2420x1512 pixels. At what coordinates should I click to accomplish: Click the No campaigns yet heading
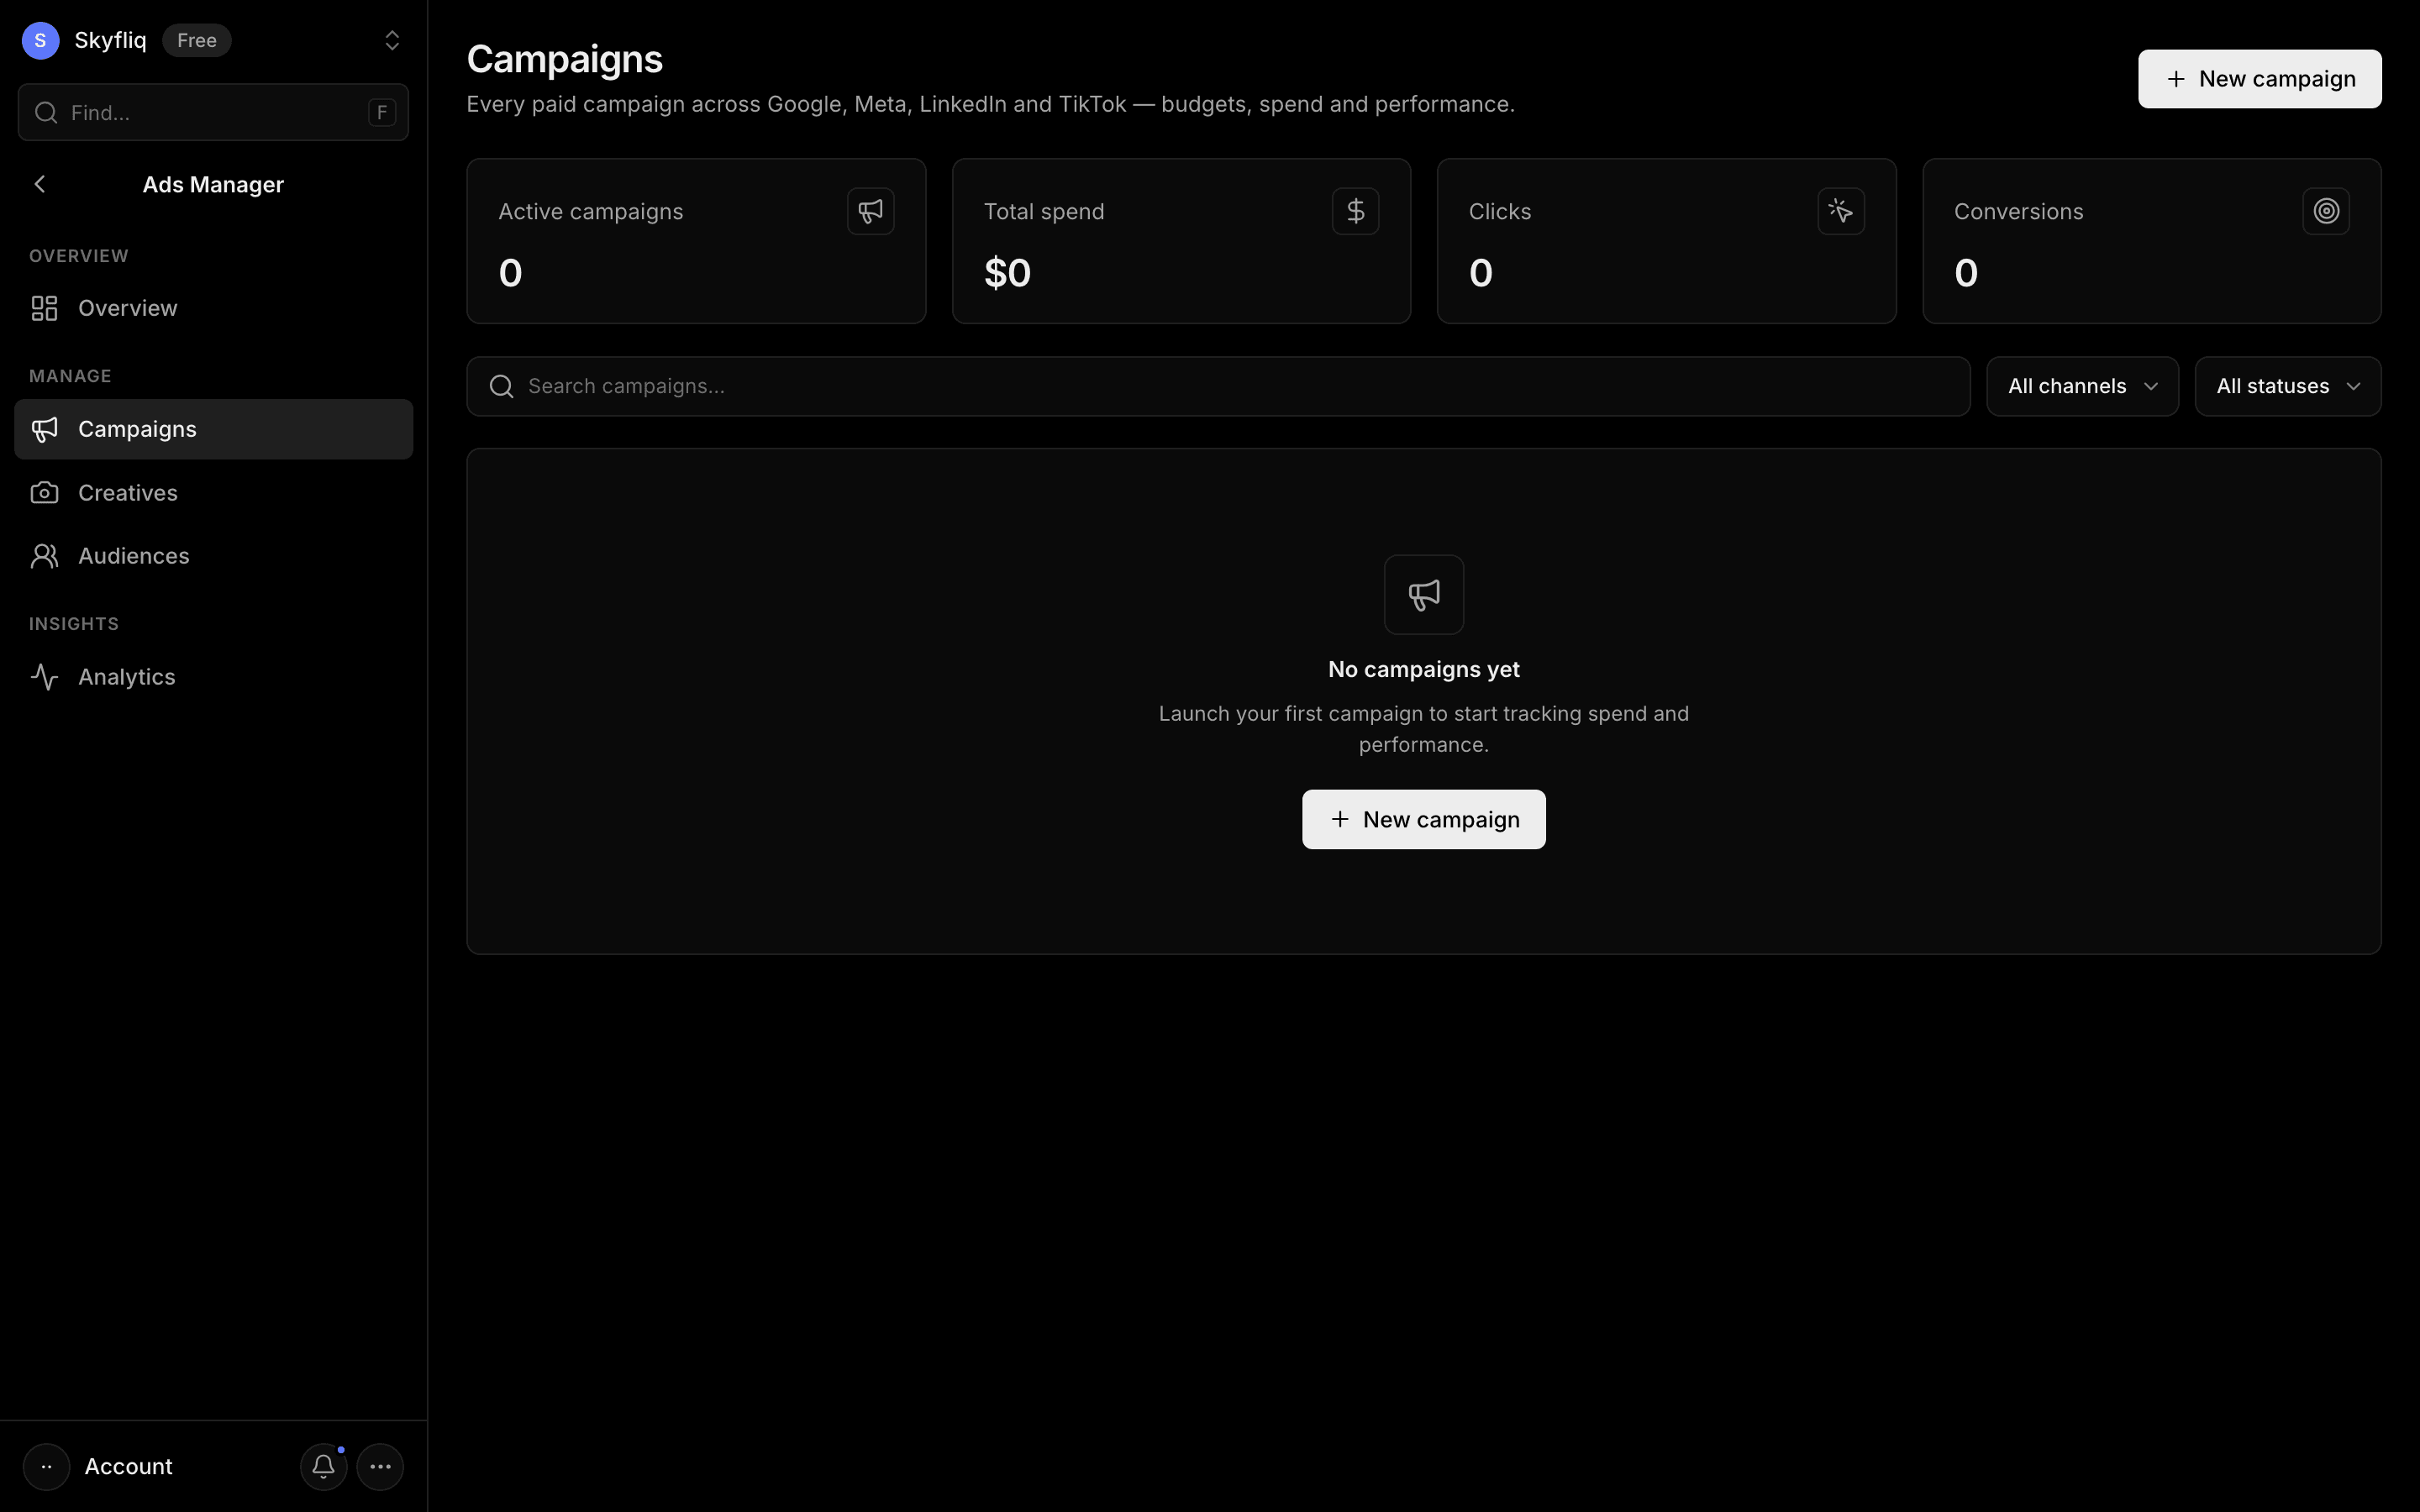click(x=1423, y=669)
